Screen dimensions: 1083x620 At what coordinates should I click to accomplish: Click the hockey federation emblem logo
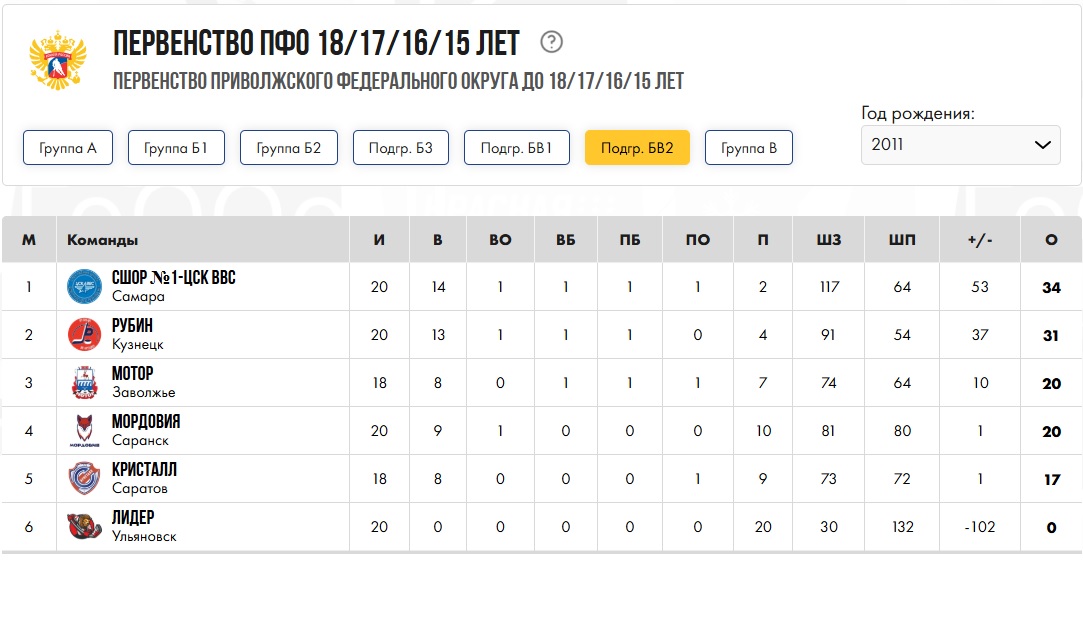[x=58, y=61]
